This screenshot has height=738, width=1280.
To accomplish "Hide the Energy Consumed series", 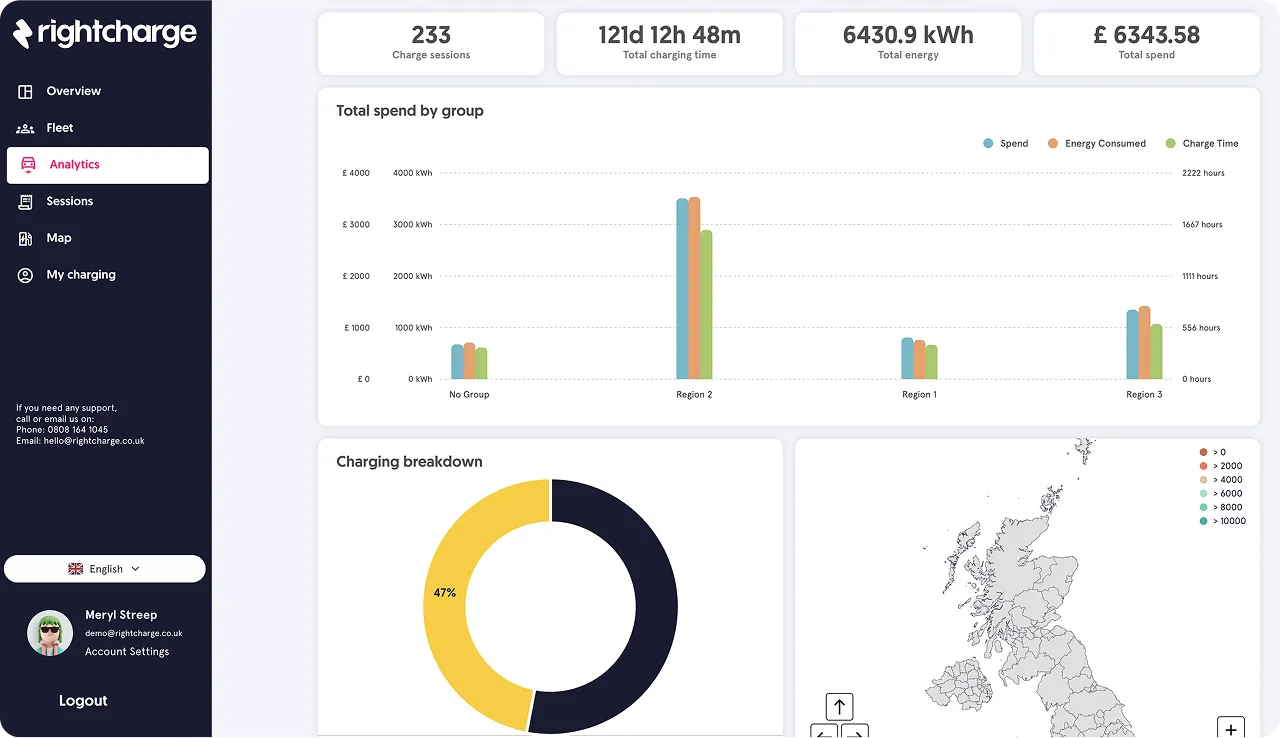I will [1097, 143].
